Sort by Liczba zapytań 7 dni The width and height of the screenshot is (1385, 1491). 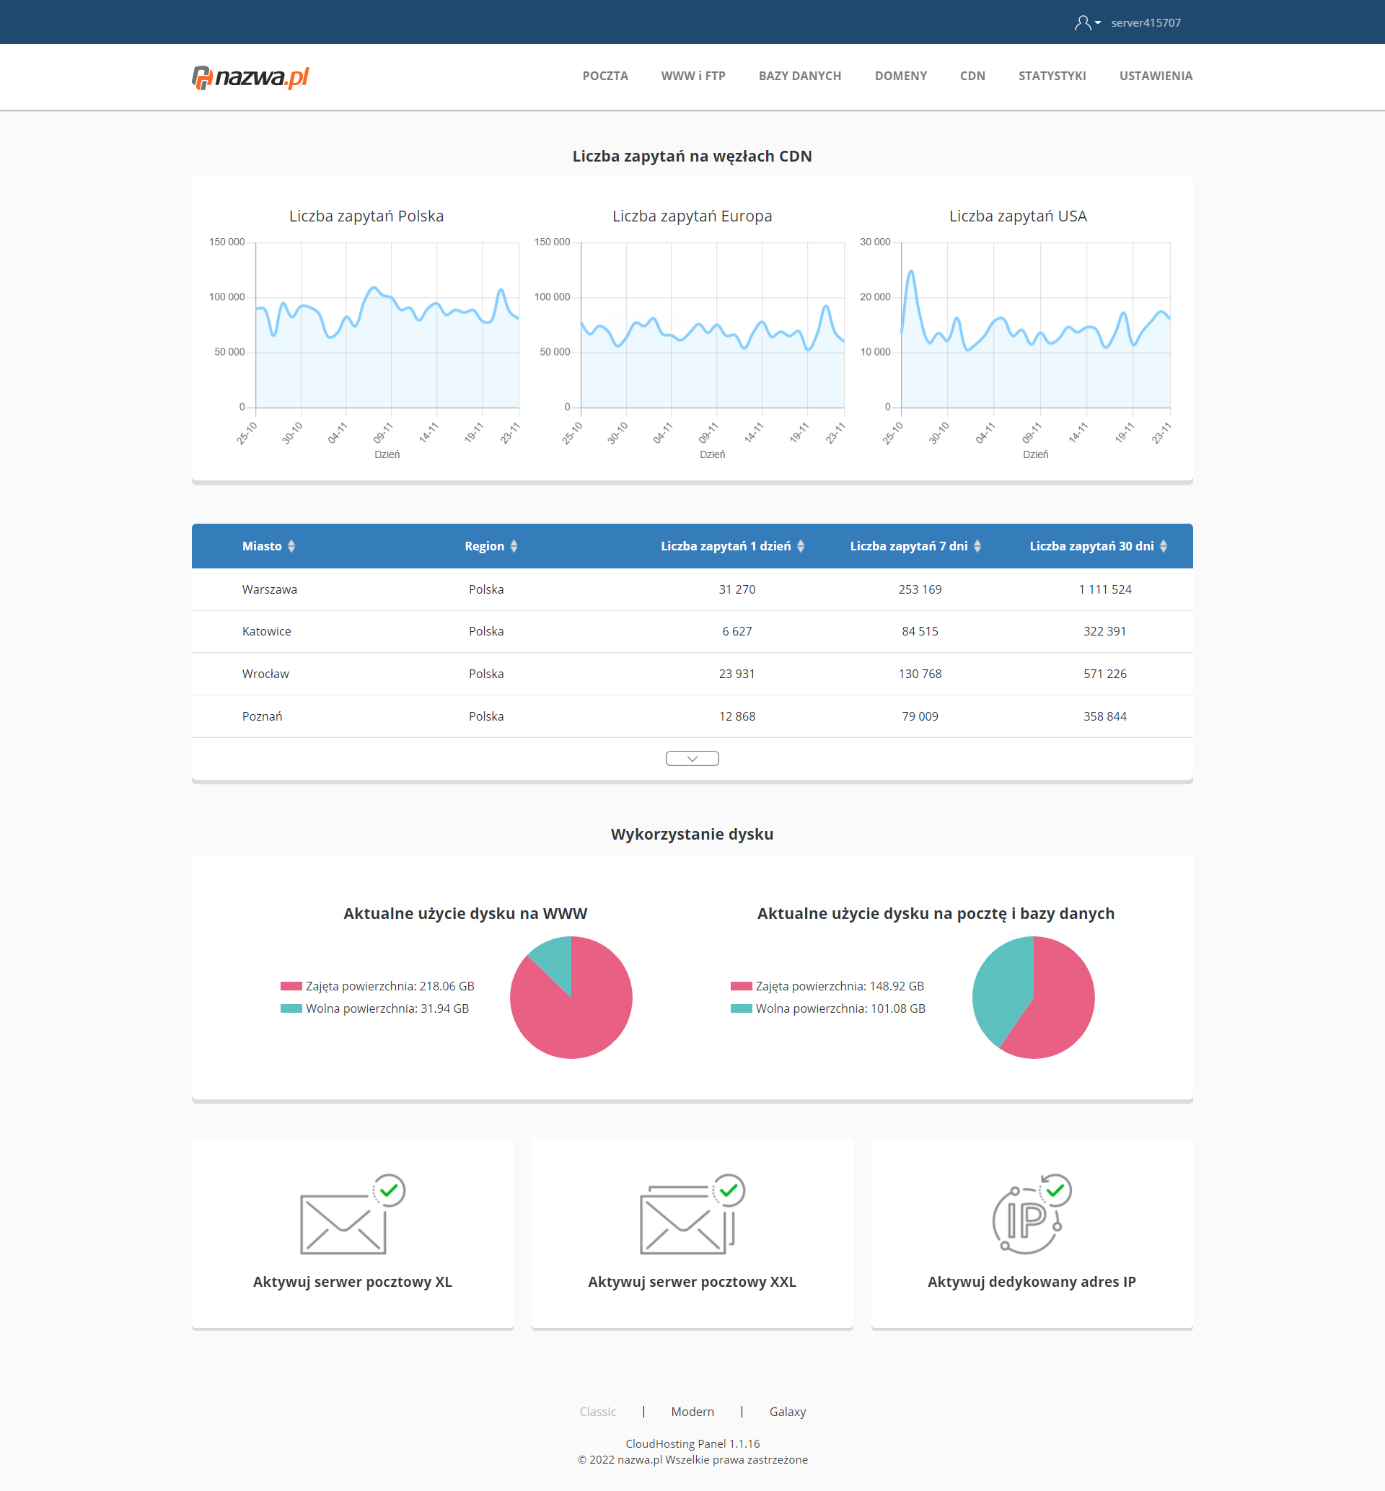pos(916,546)
